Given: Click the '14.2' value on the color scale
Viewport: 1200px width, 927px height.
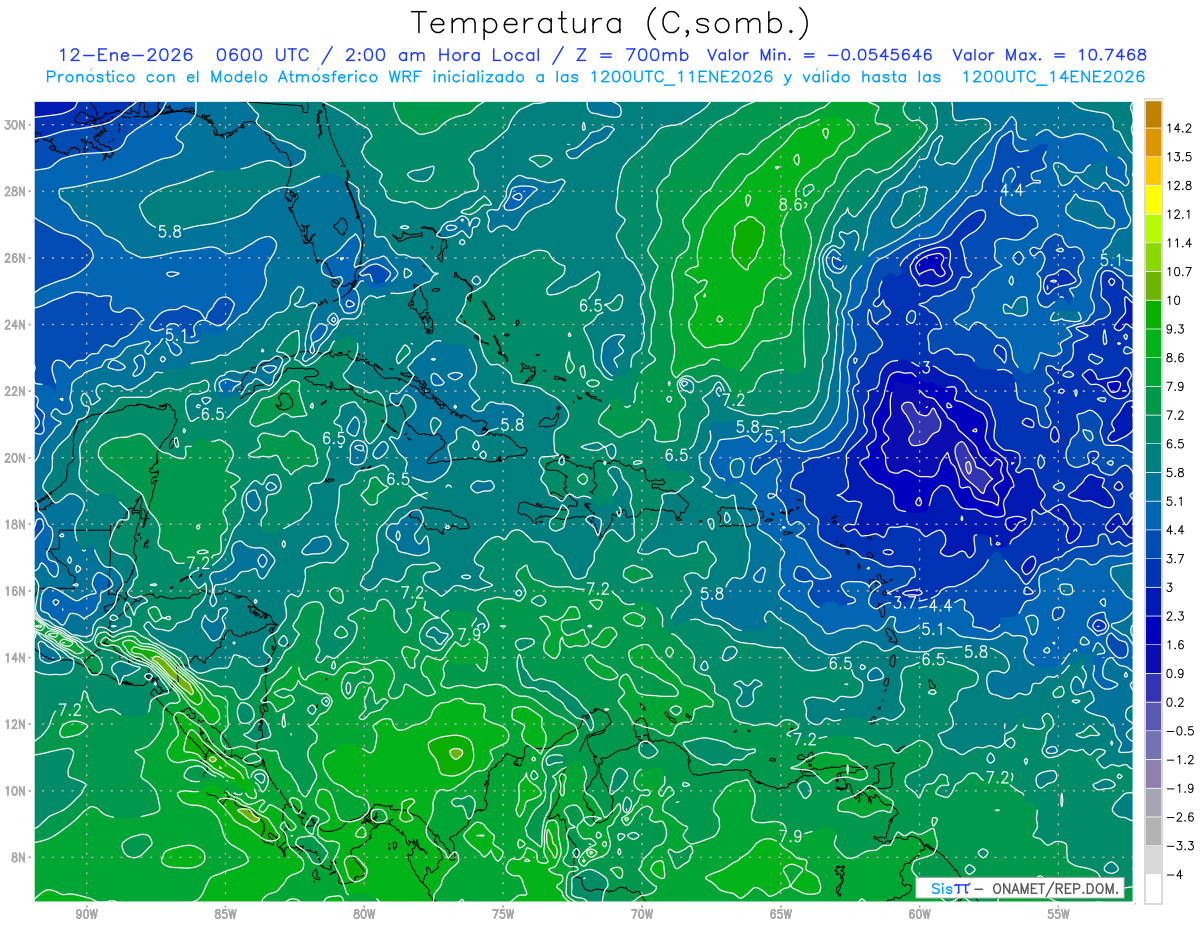Looking at the screenshot, I should [x=1180, y=128].
